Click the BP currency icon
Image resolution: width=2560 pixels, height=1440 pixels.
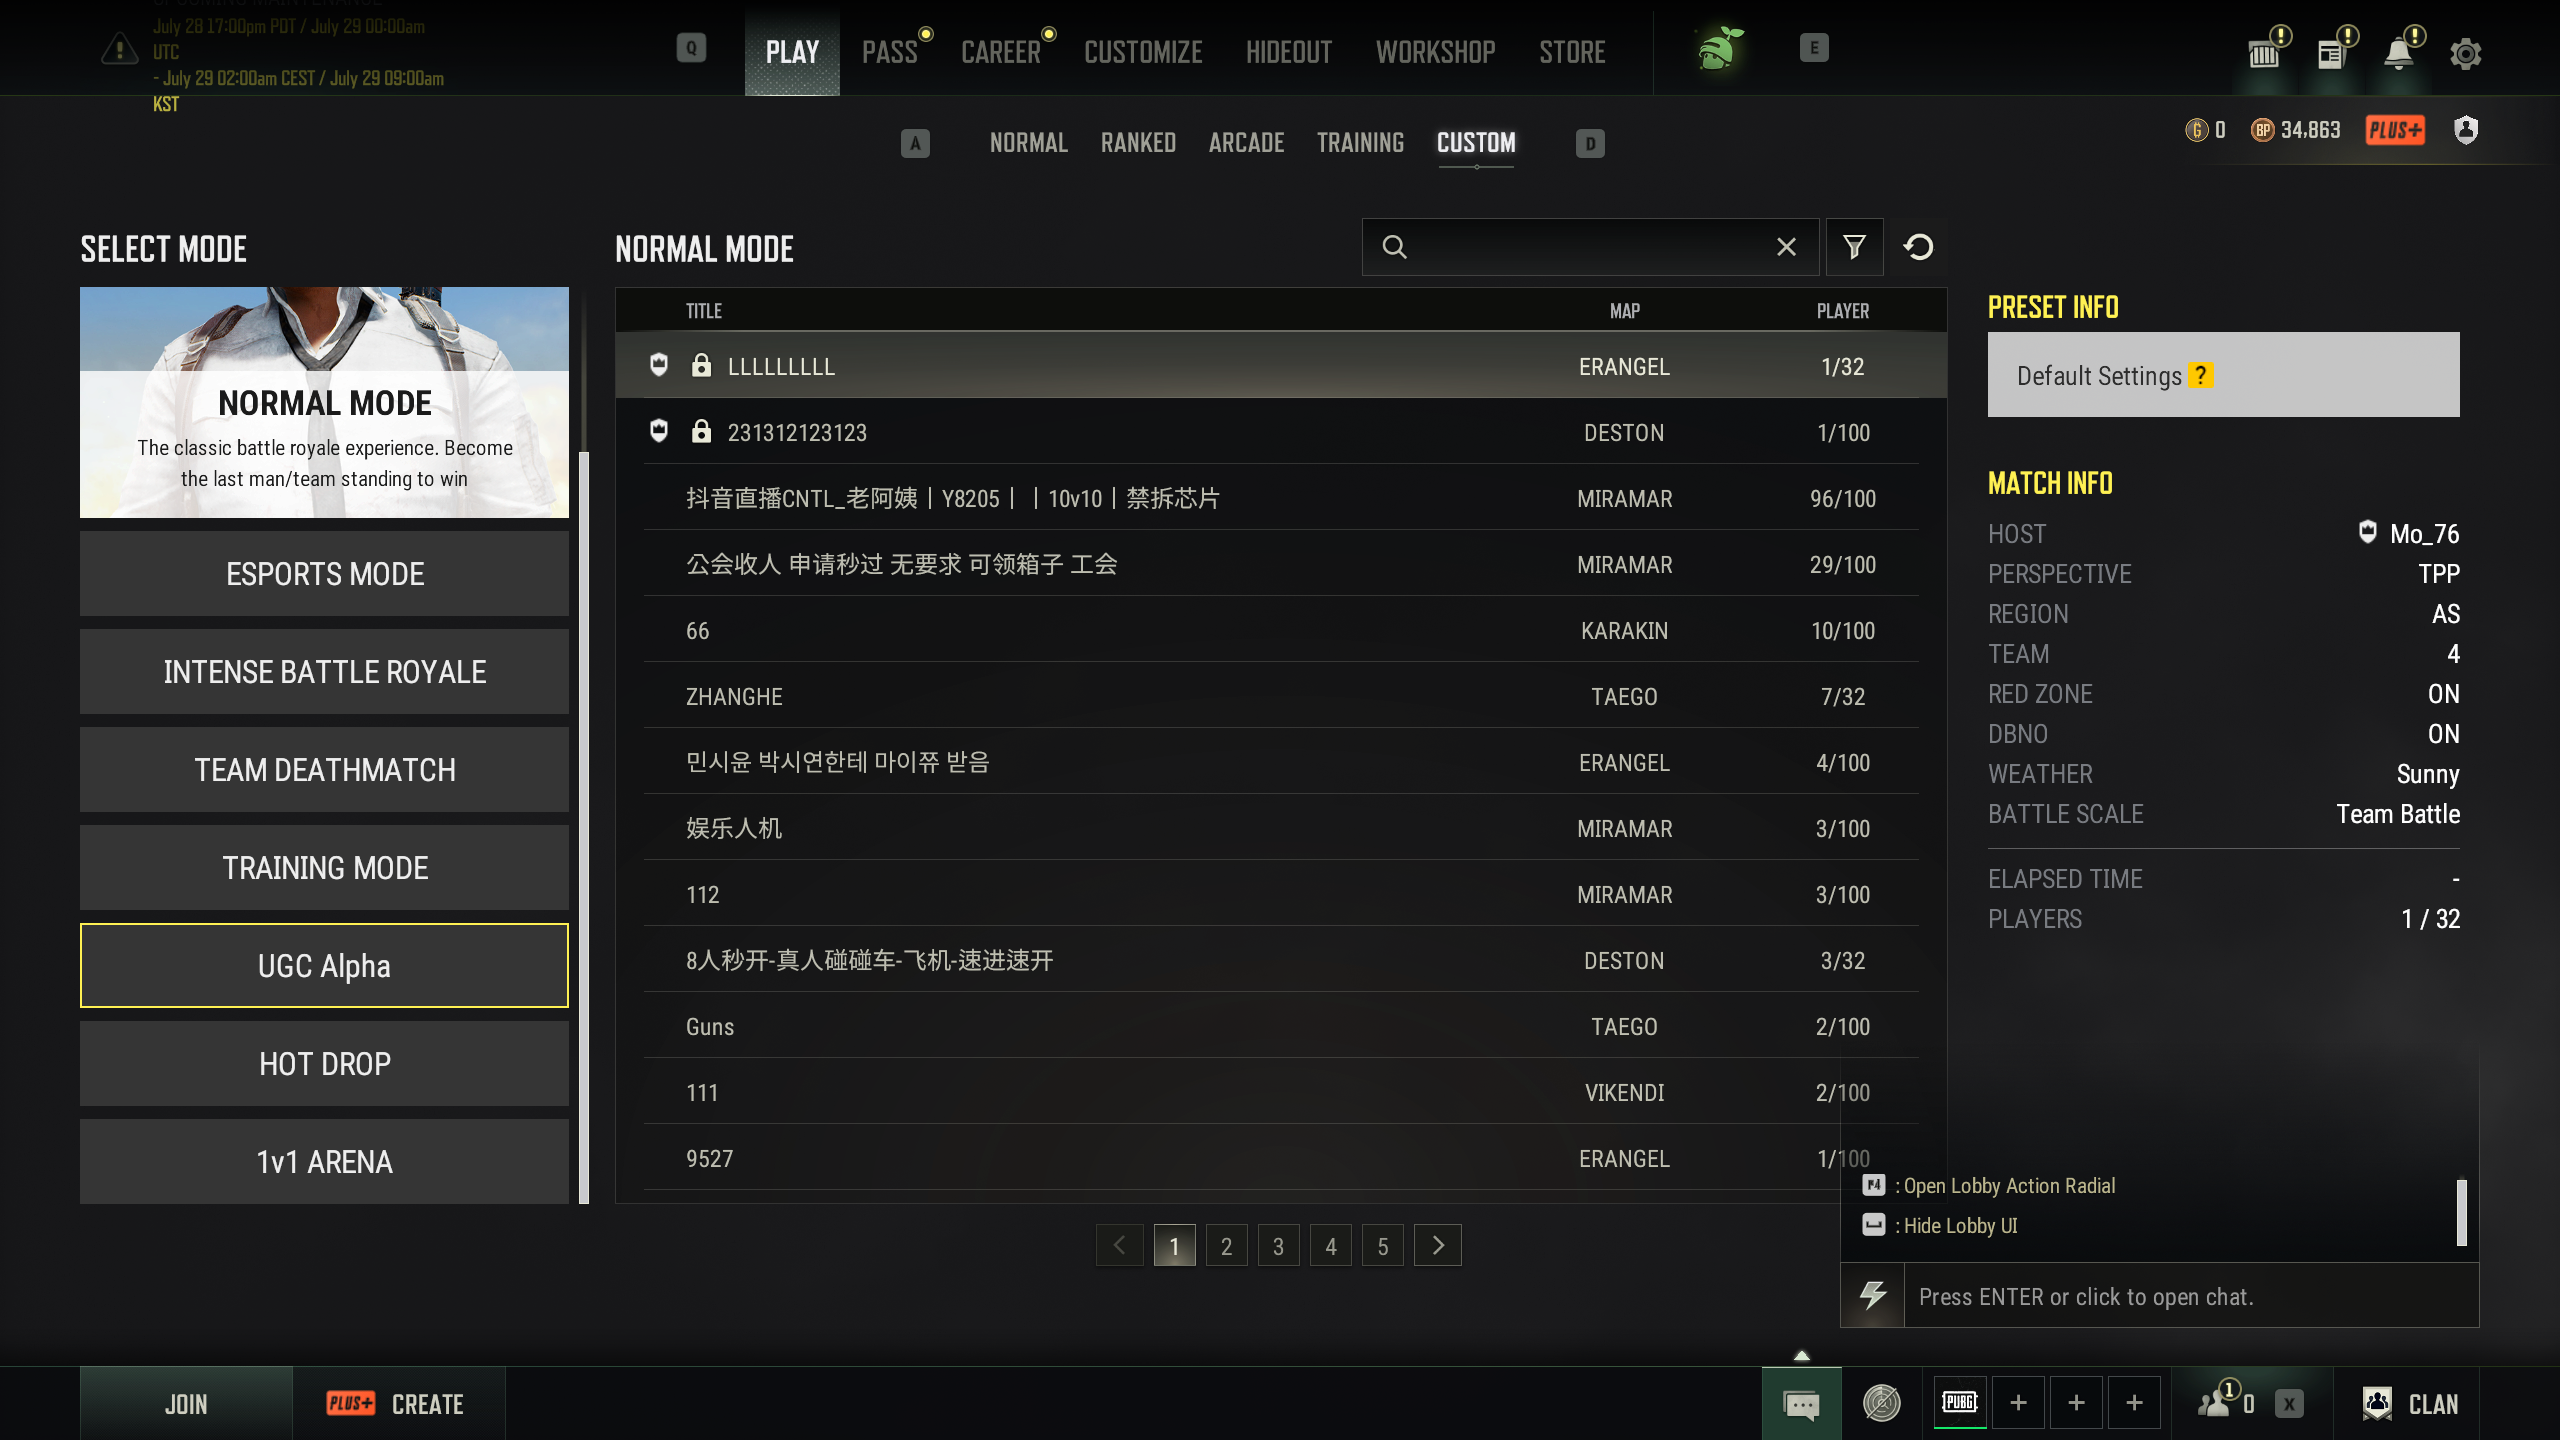click(2262, 130)
